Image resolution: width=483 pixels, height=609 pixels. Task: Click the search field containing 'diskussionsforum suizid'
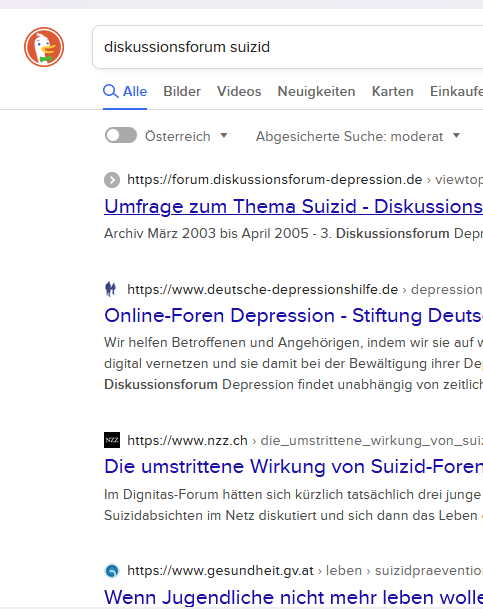pos(288,47)
